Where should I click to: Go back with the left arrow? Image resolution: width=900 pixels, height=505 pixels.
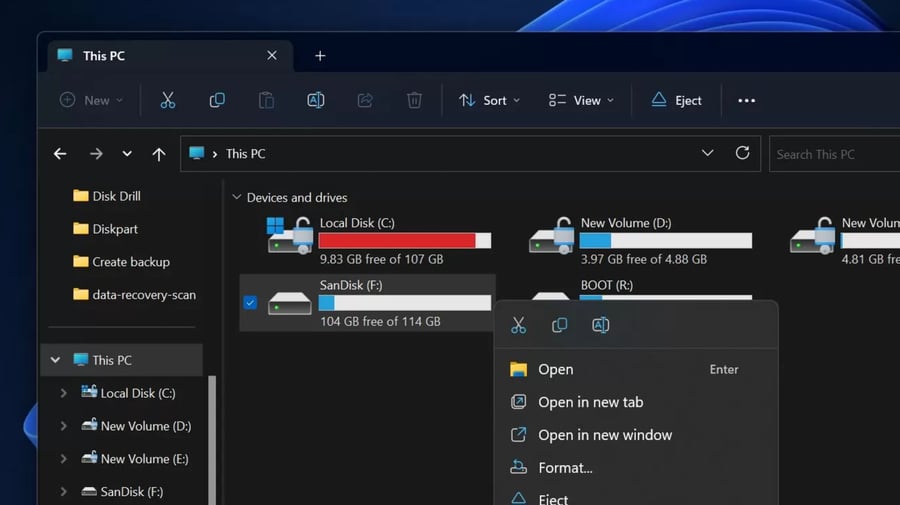tap(60, 154)
